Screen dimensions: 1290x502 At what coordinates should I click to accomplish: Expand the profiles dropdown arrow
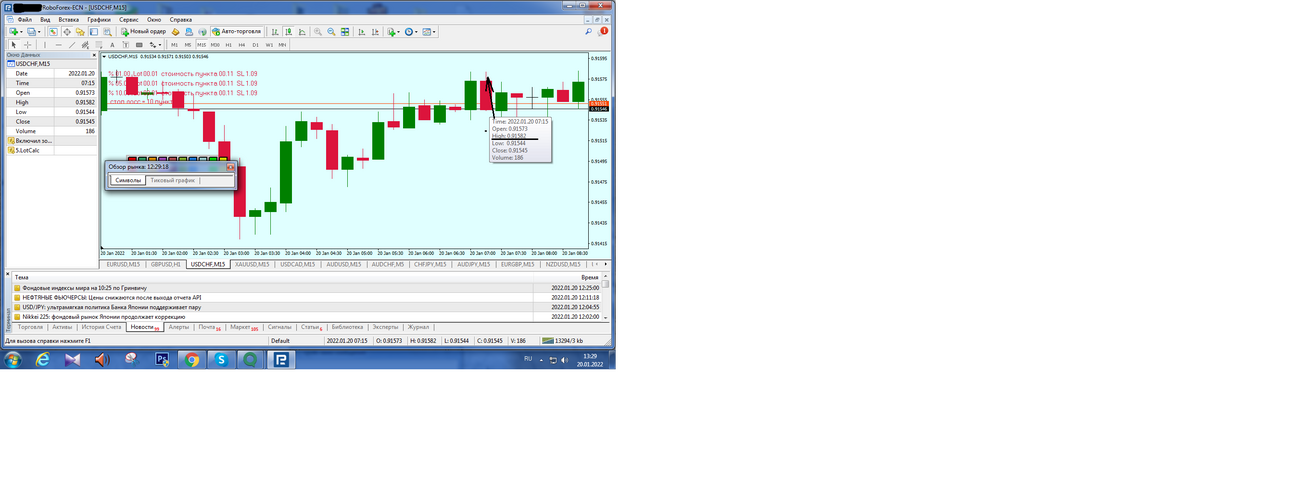pos(39,31)
